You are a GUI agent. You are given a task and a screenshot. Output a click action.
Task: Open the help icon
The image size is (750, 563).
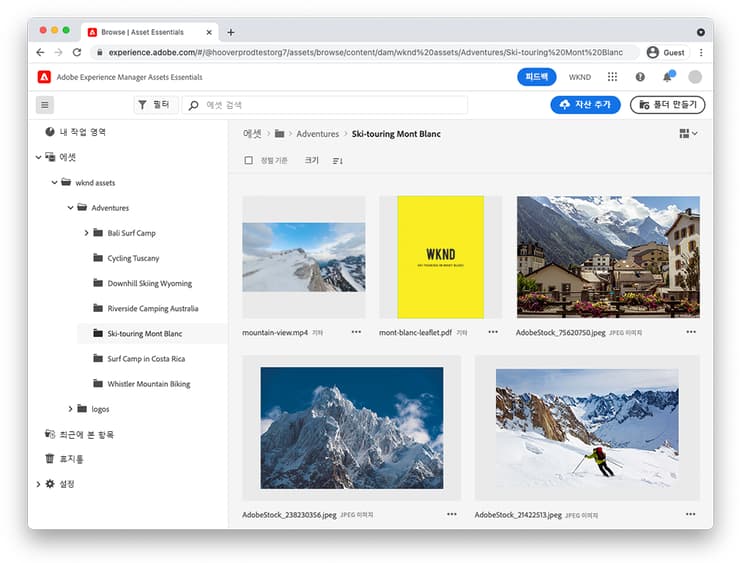click(x=640, y=77)
